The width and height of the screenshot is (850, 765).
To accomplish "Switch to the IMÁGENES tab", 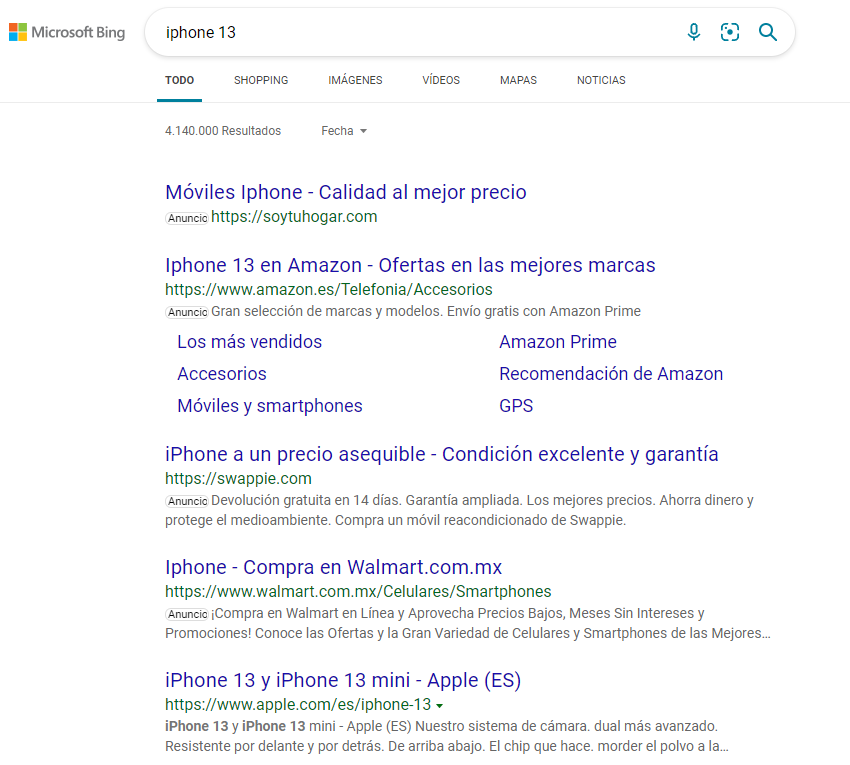I will [x=355, y=80].
